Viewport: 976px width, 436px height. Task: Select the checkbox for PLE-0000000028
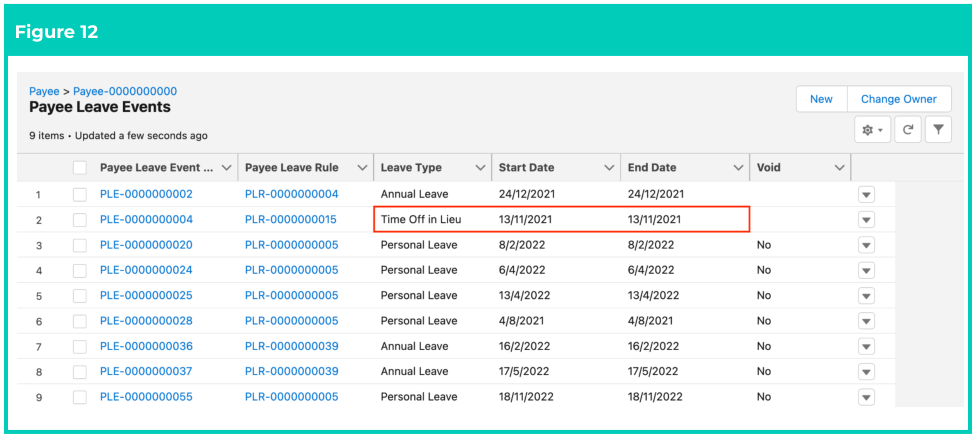tap(80, 321)
